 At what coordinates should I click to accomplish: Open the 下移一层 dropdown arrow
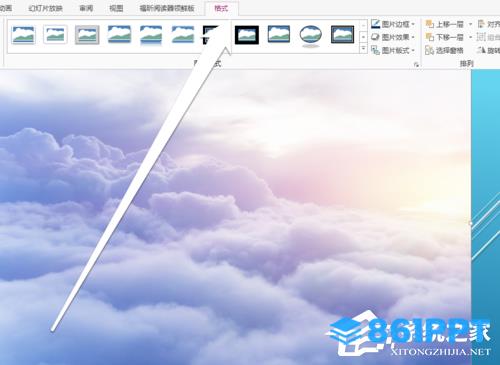coord(470,37)
